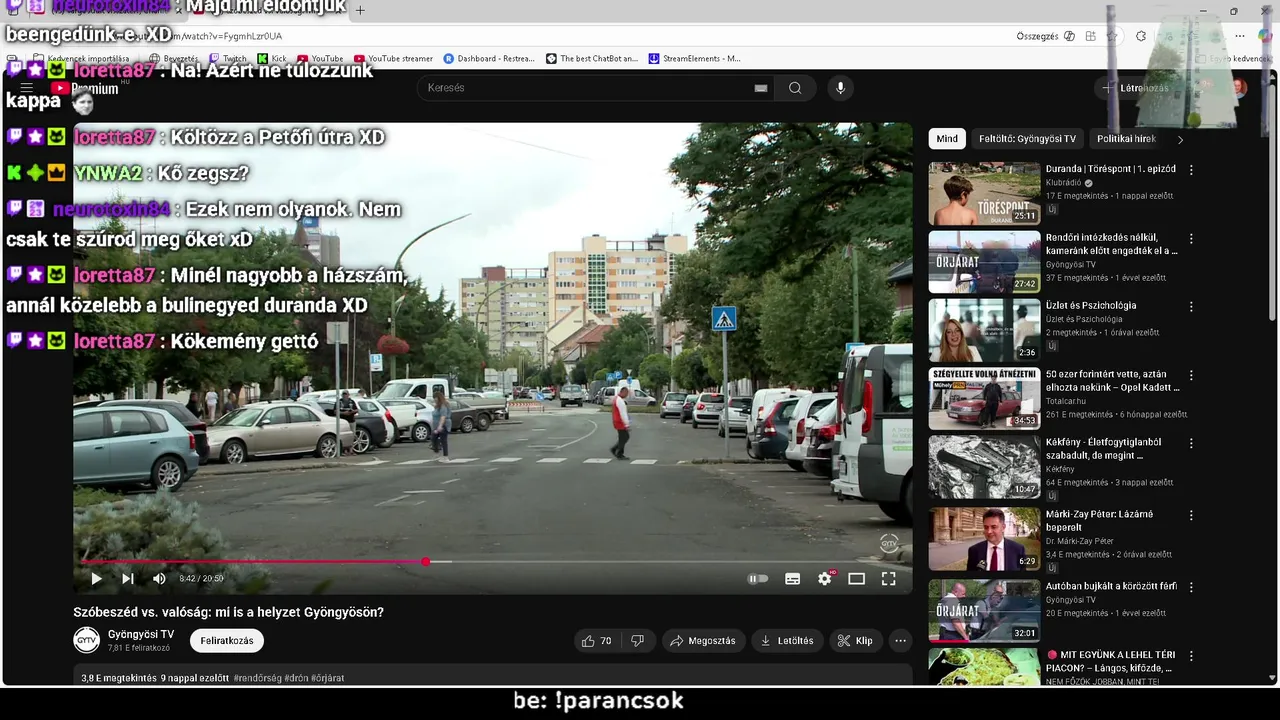Dislike the video thumbs-down icon
The width and height of the screenshot is (1280, 720).
(x=637, y=641)
